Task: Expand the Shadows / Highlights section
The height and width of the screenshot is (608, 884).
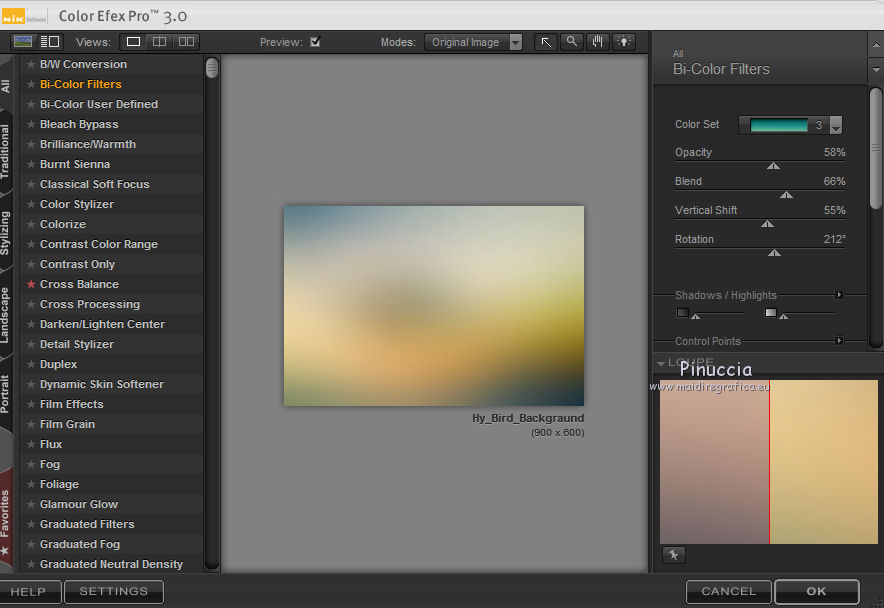Action: point(839,295)
